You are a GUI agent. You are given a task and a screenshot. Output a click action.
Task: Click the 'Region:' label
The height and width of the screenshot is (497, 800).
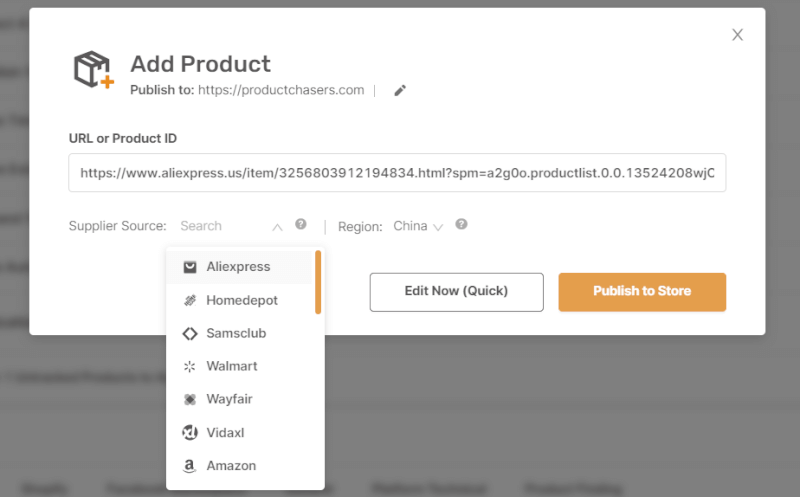point(360,227)
